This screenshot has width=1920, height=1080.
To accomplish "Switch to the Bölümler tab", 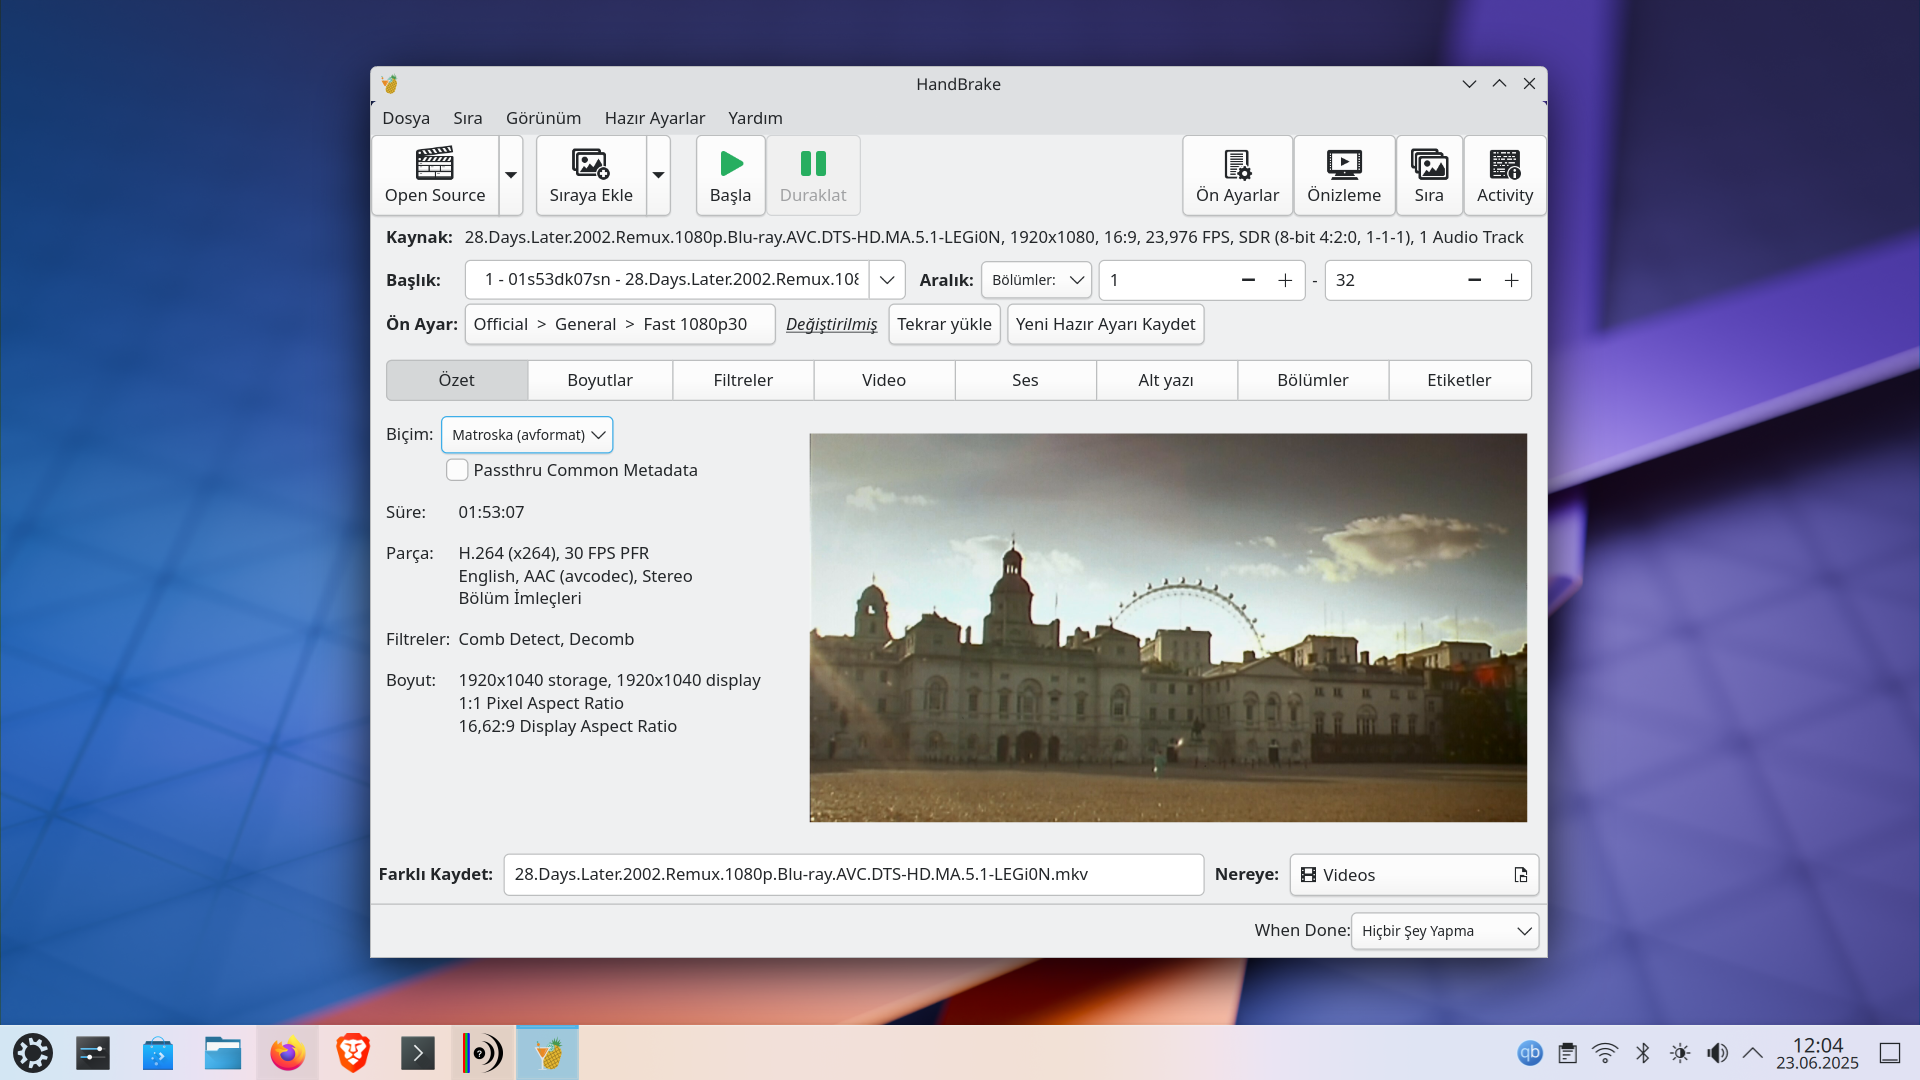I will pos(1313,380).
